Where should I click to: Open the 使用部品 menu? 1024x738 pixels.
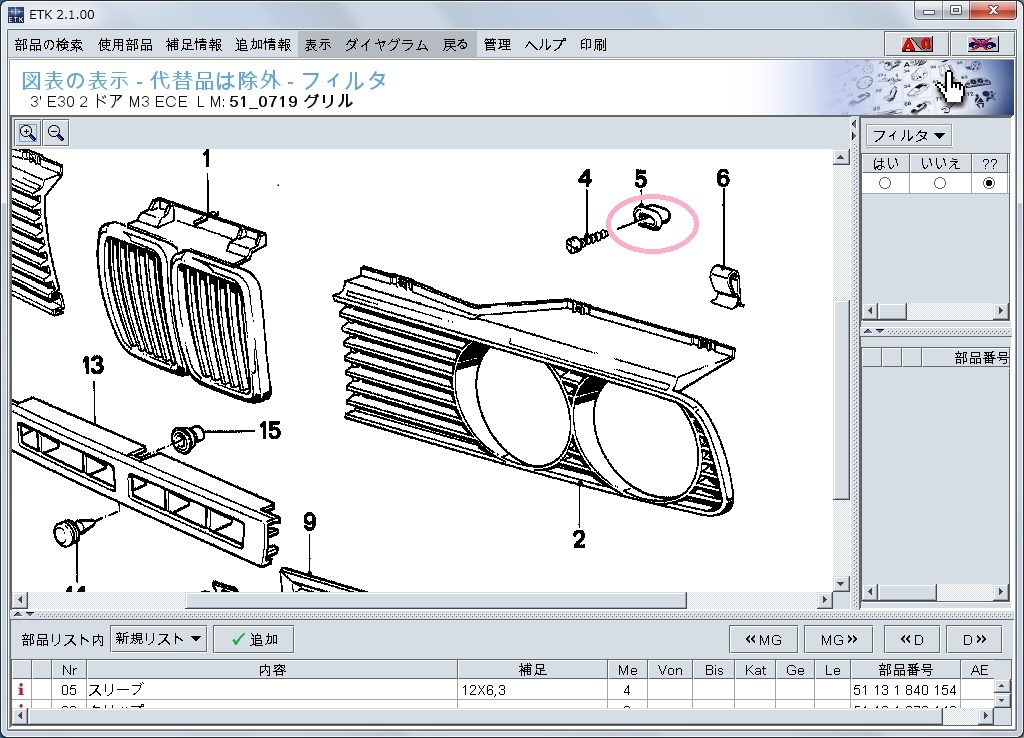[x=125, y=44]
